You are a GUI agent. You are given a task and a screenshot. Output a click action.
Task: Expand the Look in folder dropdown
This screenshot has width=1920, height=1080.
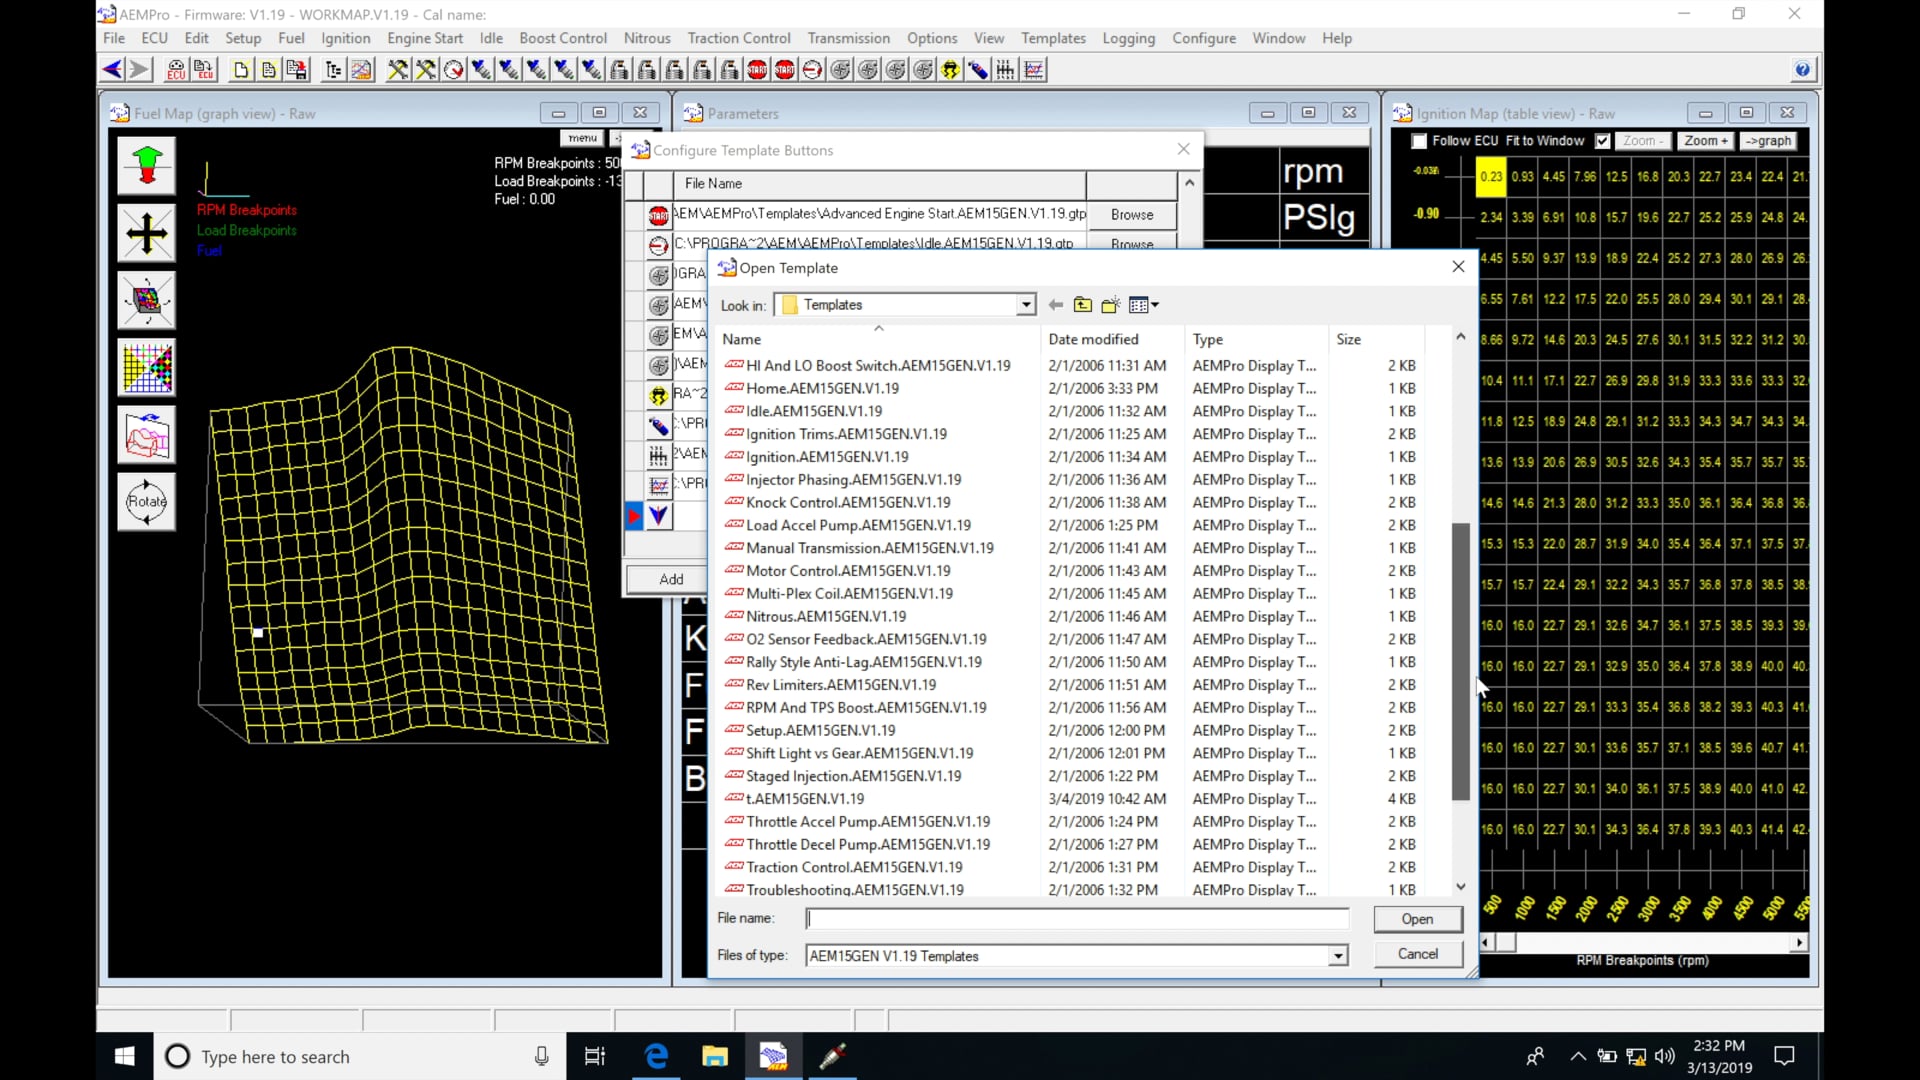1026,305
